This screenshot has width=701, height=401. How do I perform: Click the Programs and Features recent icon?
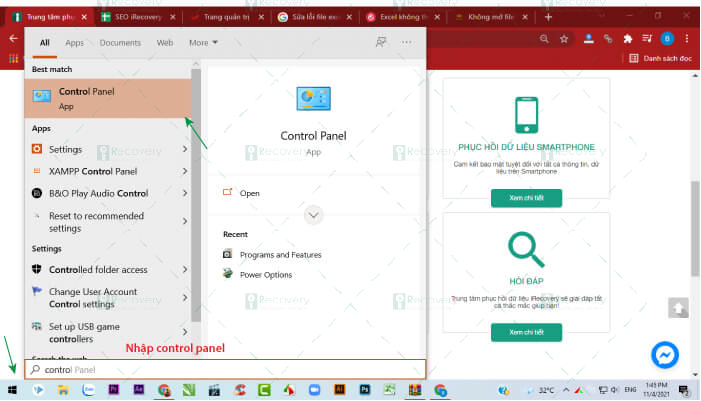[228, 254]
